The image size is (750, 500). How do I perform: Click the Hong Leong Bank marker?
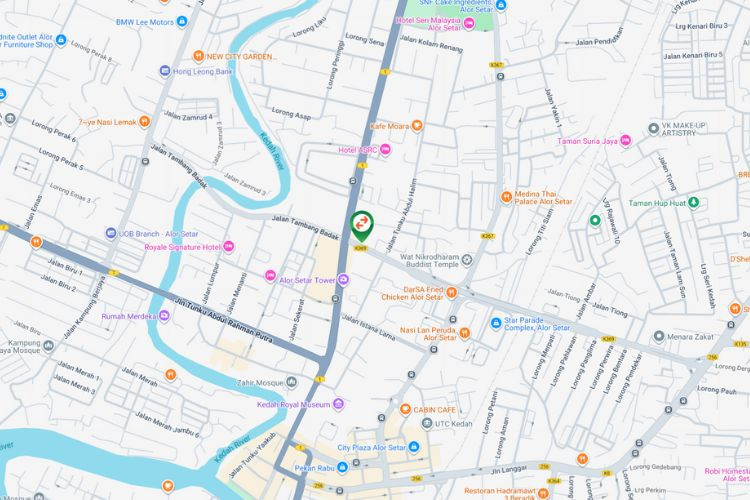165,71
